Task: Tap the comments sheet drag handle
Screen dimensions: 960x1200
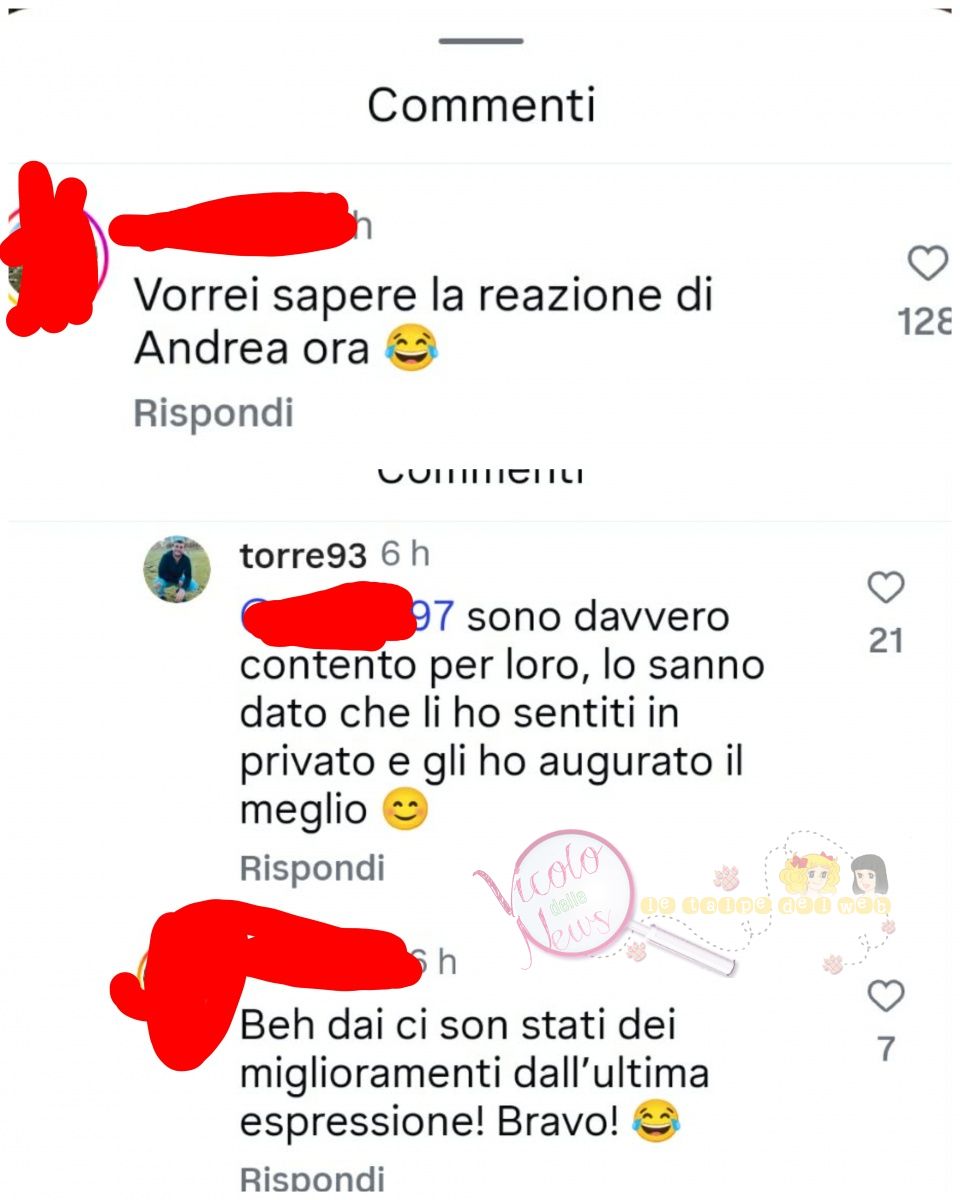Action: [481, 41]
